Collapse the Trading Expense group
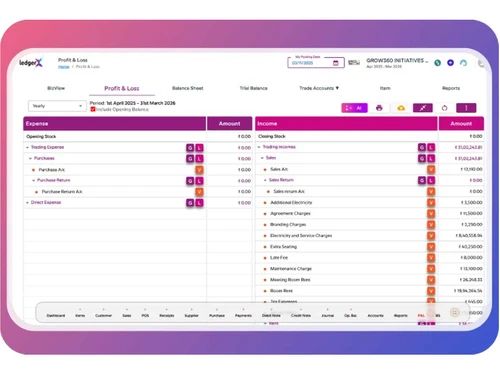The image size is (500, 375). [x=27, y=147]
